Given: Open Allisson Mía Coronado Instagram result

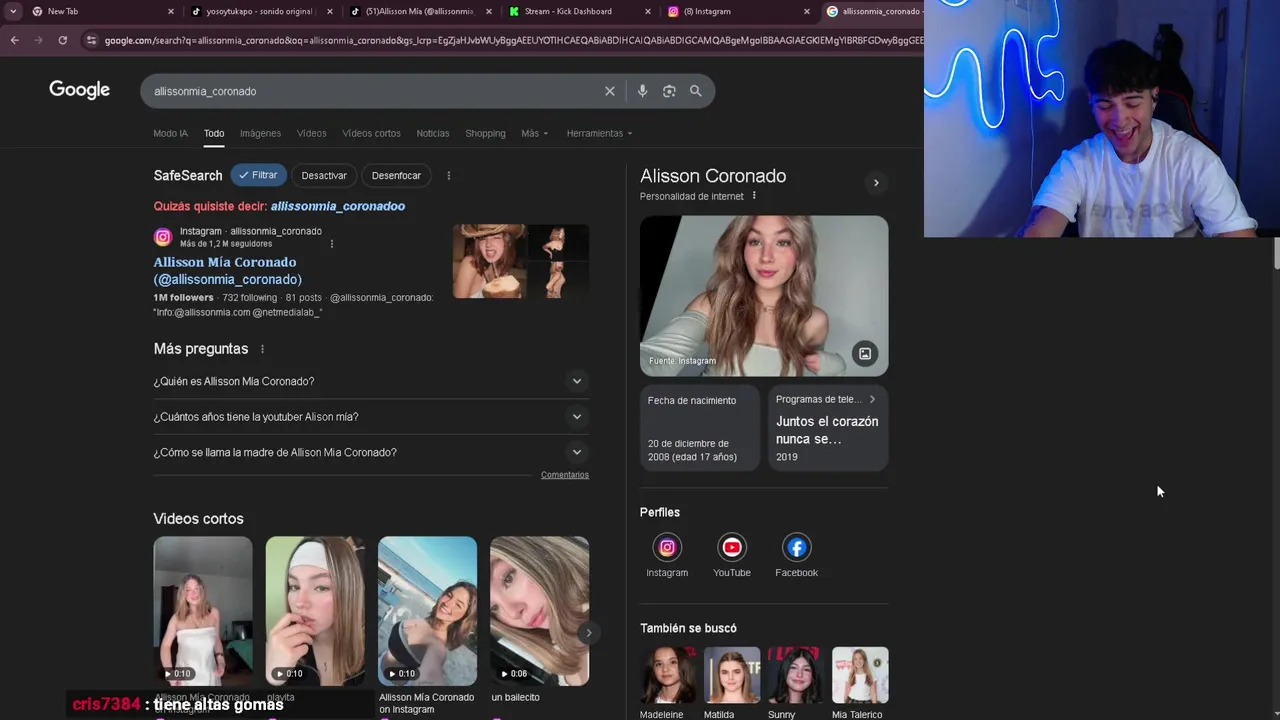Looking at the screenshot, I should 227,270.
